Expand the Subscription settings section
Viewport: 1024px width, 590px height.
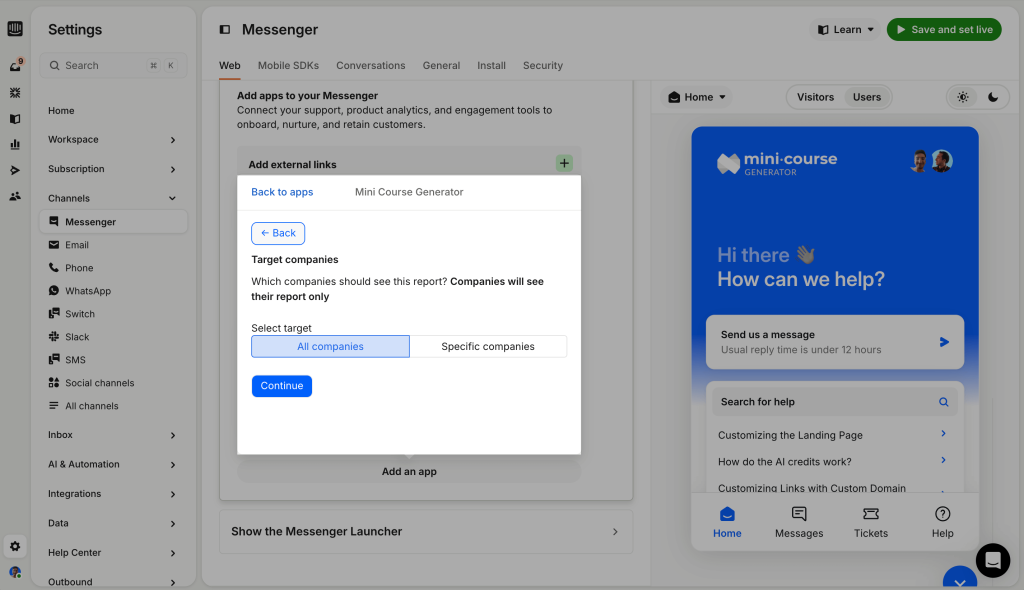point(112,169)
